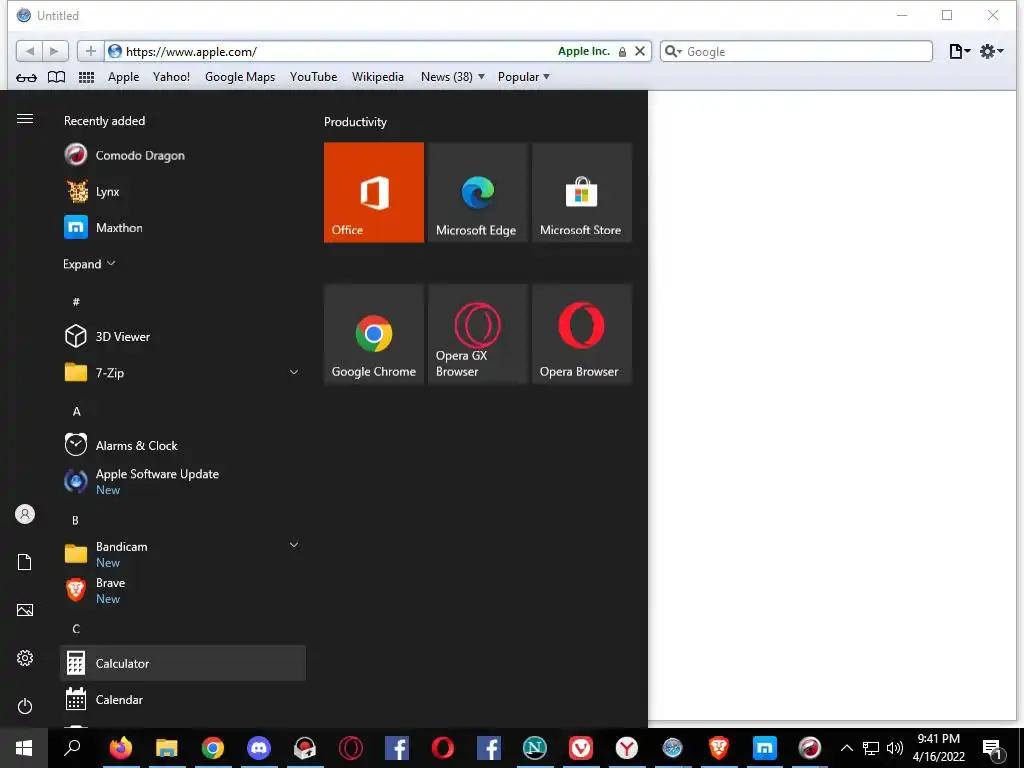1024x768 pixels.
Task: Launch Brave from the app list
Action: pos(183,590)
